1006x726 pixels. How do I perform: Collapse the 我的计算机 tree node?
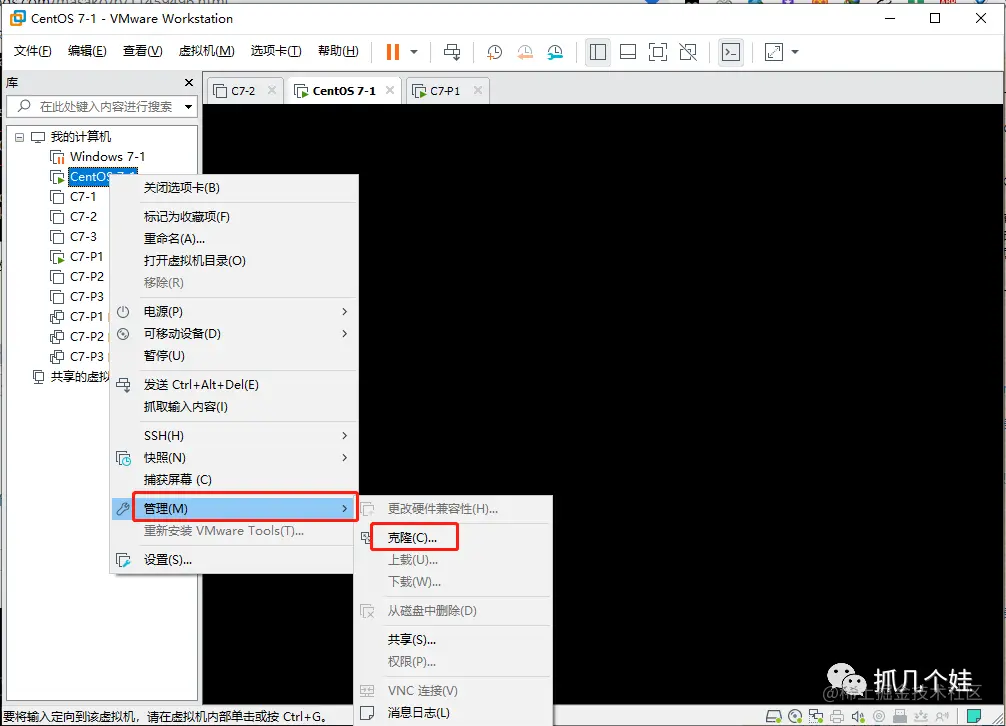click(19, 137)
